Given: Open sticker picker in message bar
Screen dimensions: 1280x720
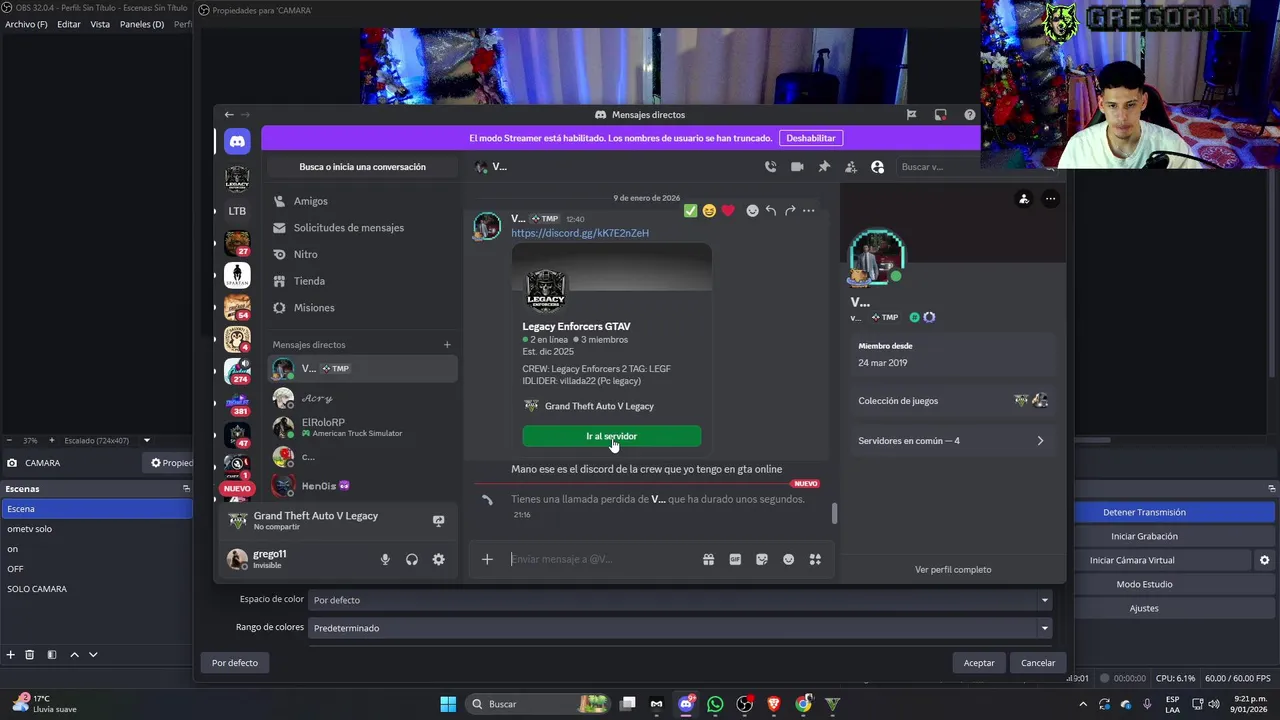Looking at the screenshot, I should tap(762, 559).
